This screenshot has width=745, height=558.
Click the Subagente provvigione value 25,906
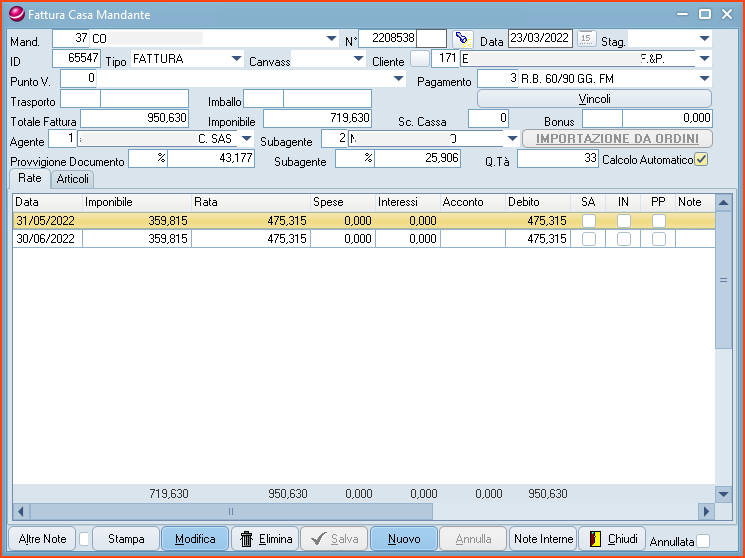tap(418, 158)
